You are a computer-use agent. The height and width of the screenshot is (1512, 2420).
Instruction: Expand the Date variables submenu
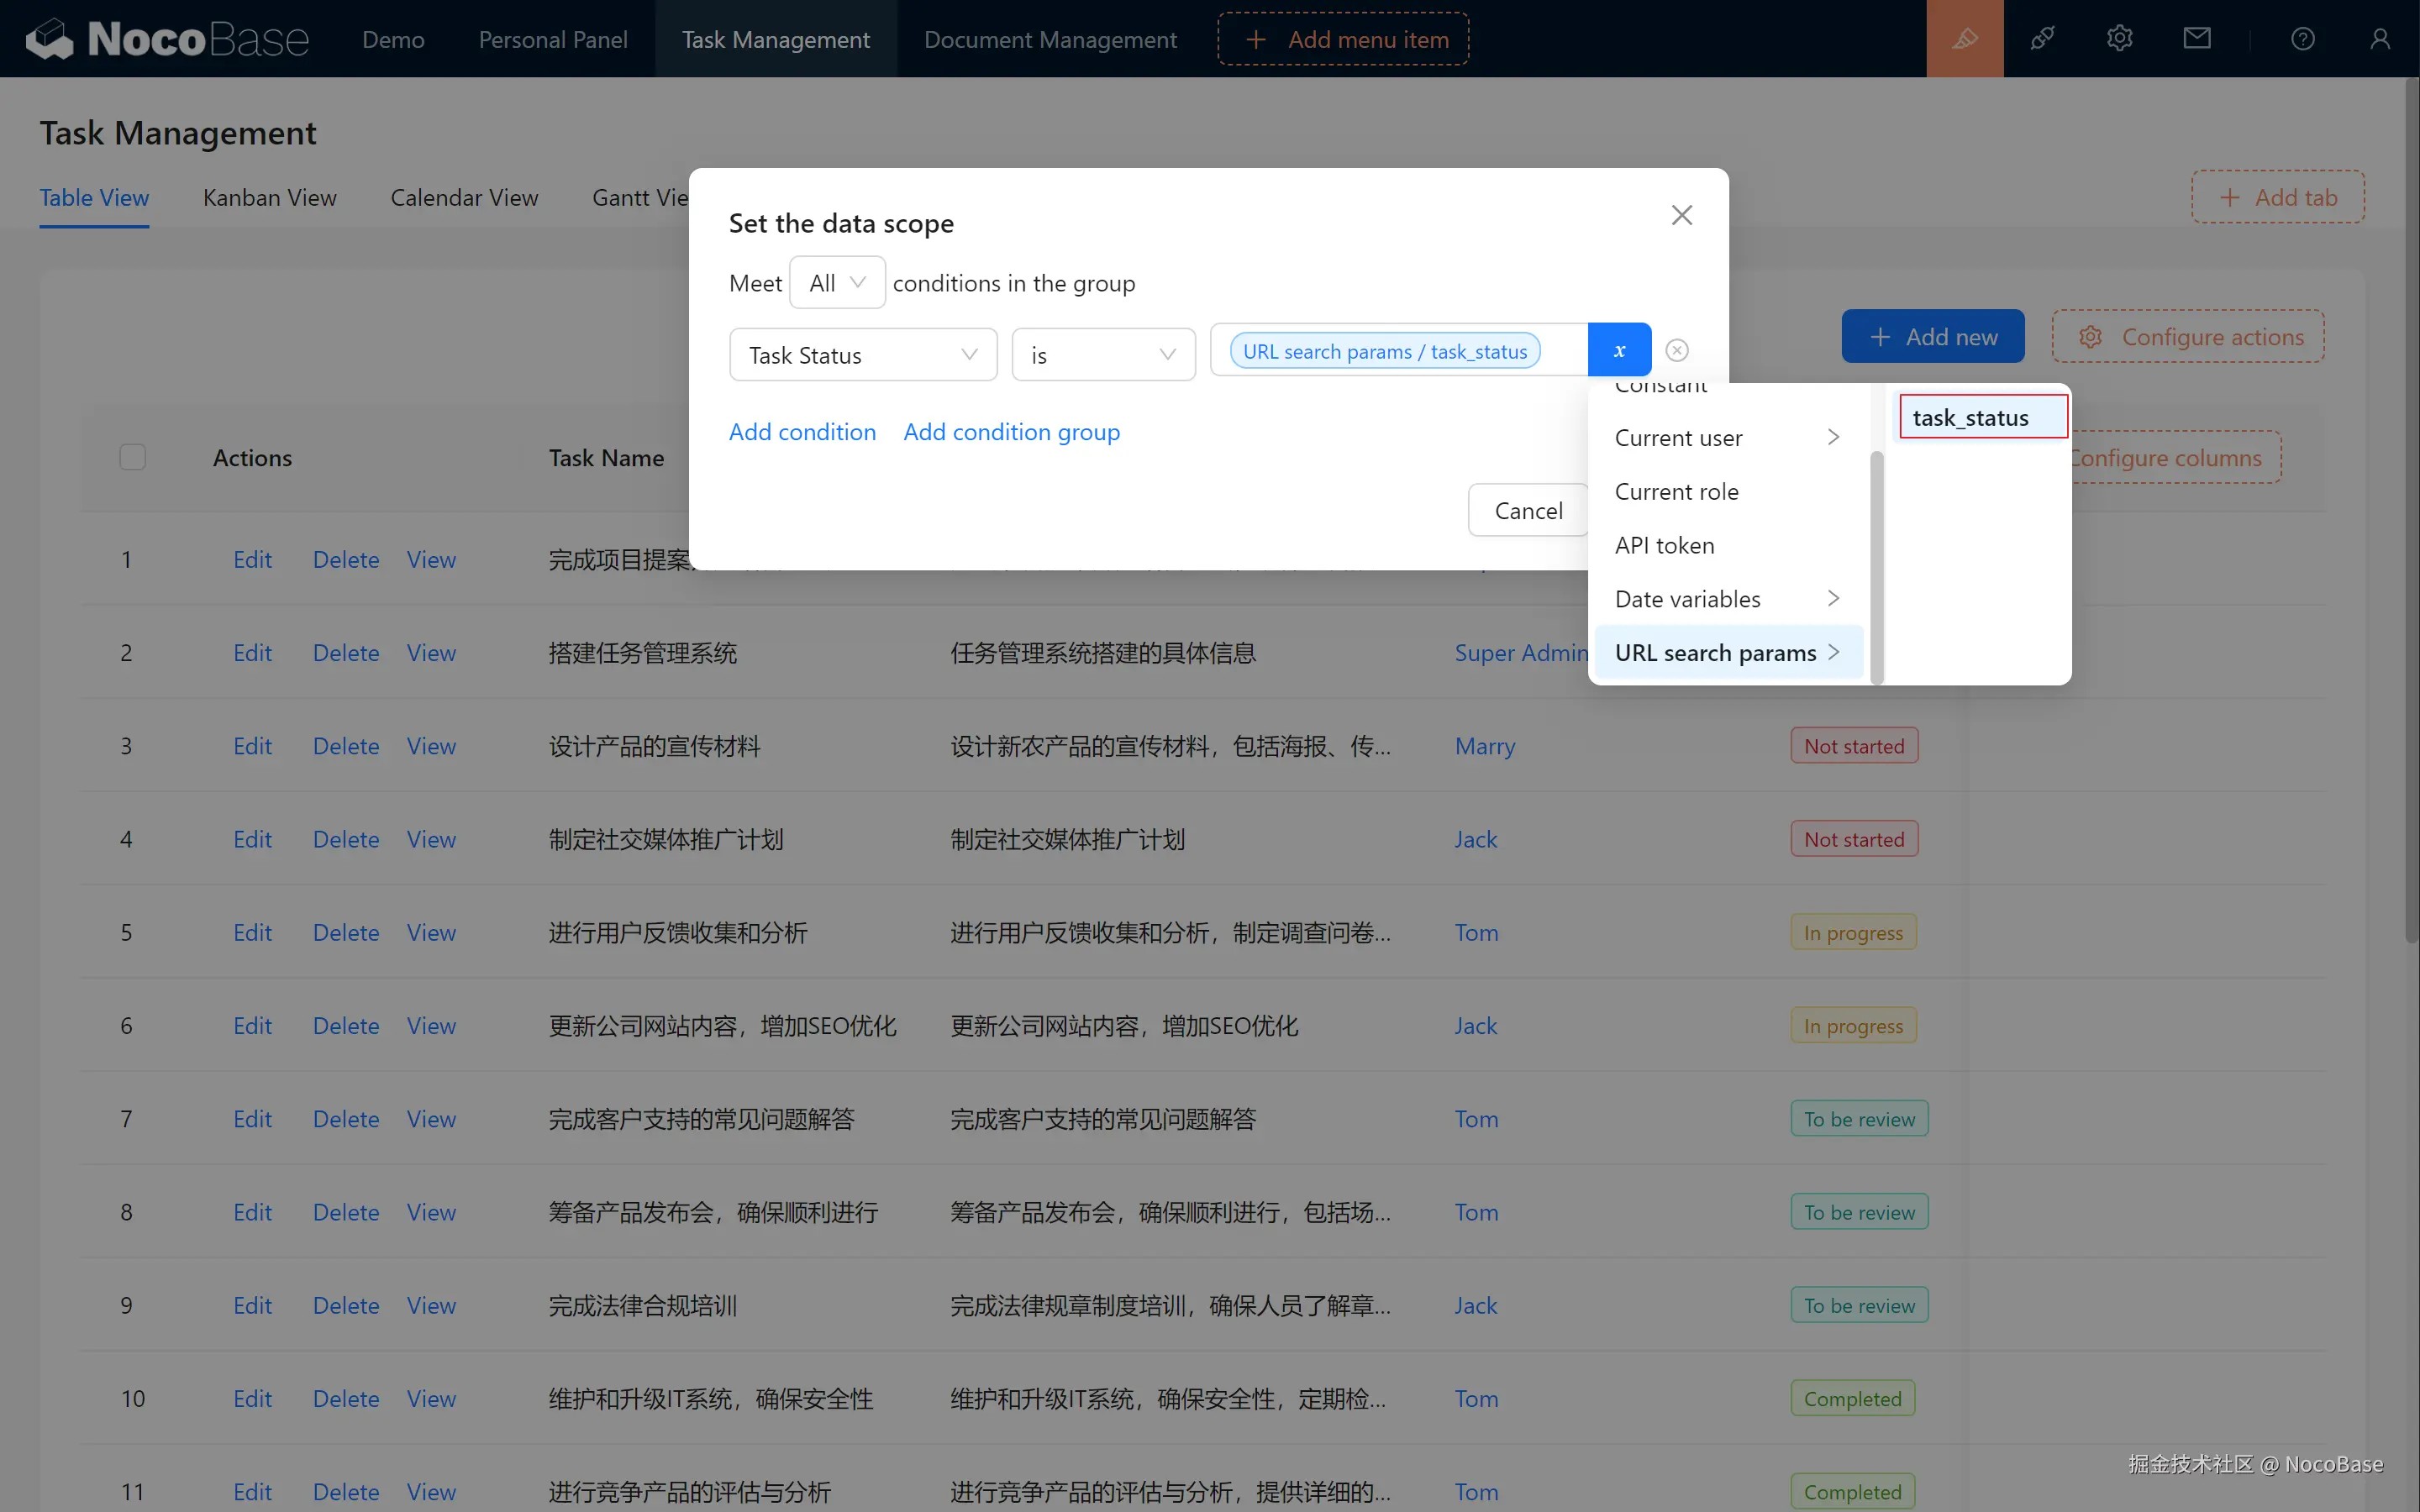coord(1727,599)
